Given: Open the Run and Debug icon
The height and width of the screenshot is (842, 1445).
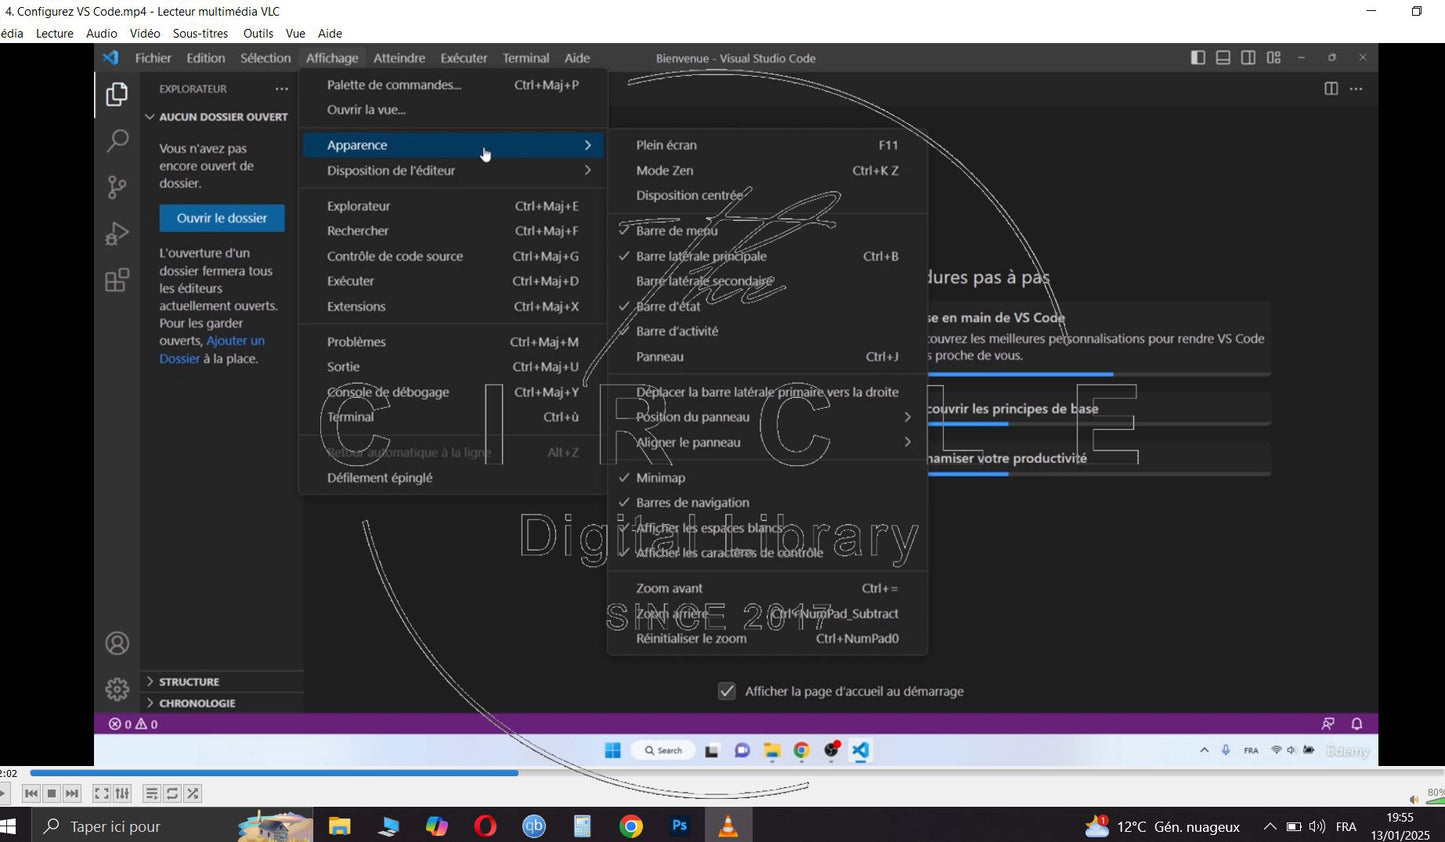Looking at the screenshot, I should click(x=116, y=233).
